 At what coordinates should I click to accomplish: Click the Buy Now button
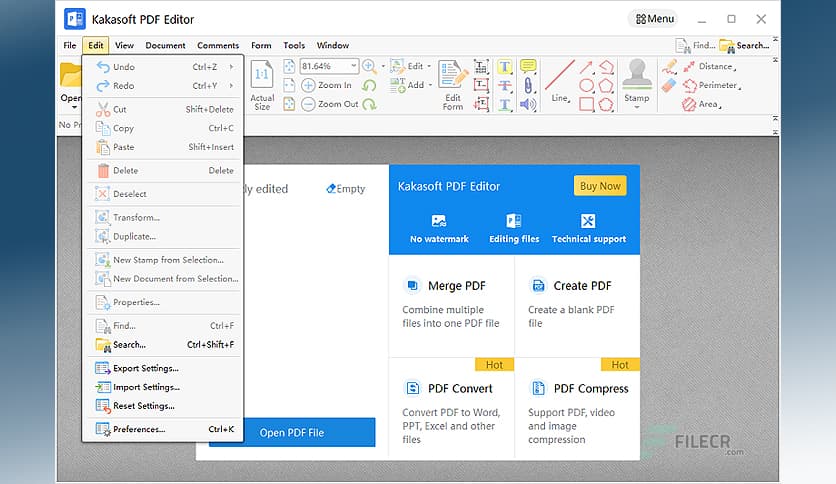point(600,186)
